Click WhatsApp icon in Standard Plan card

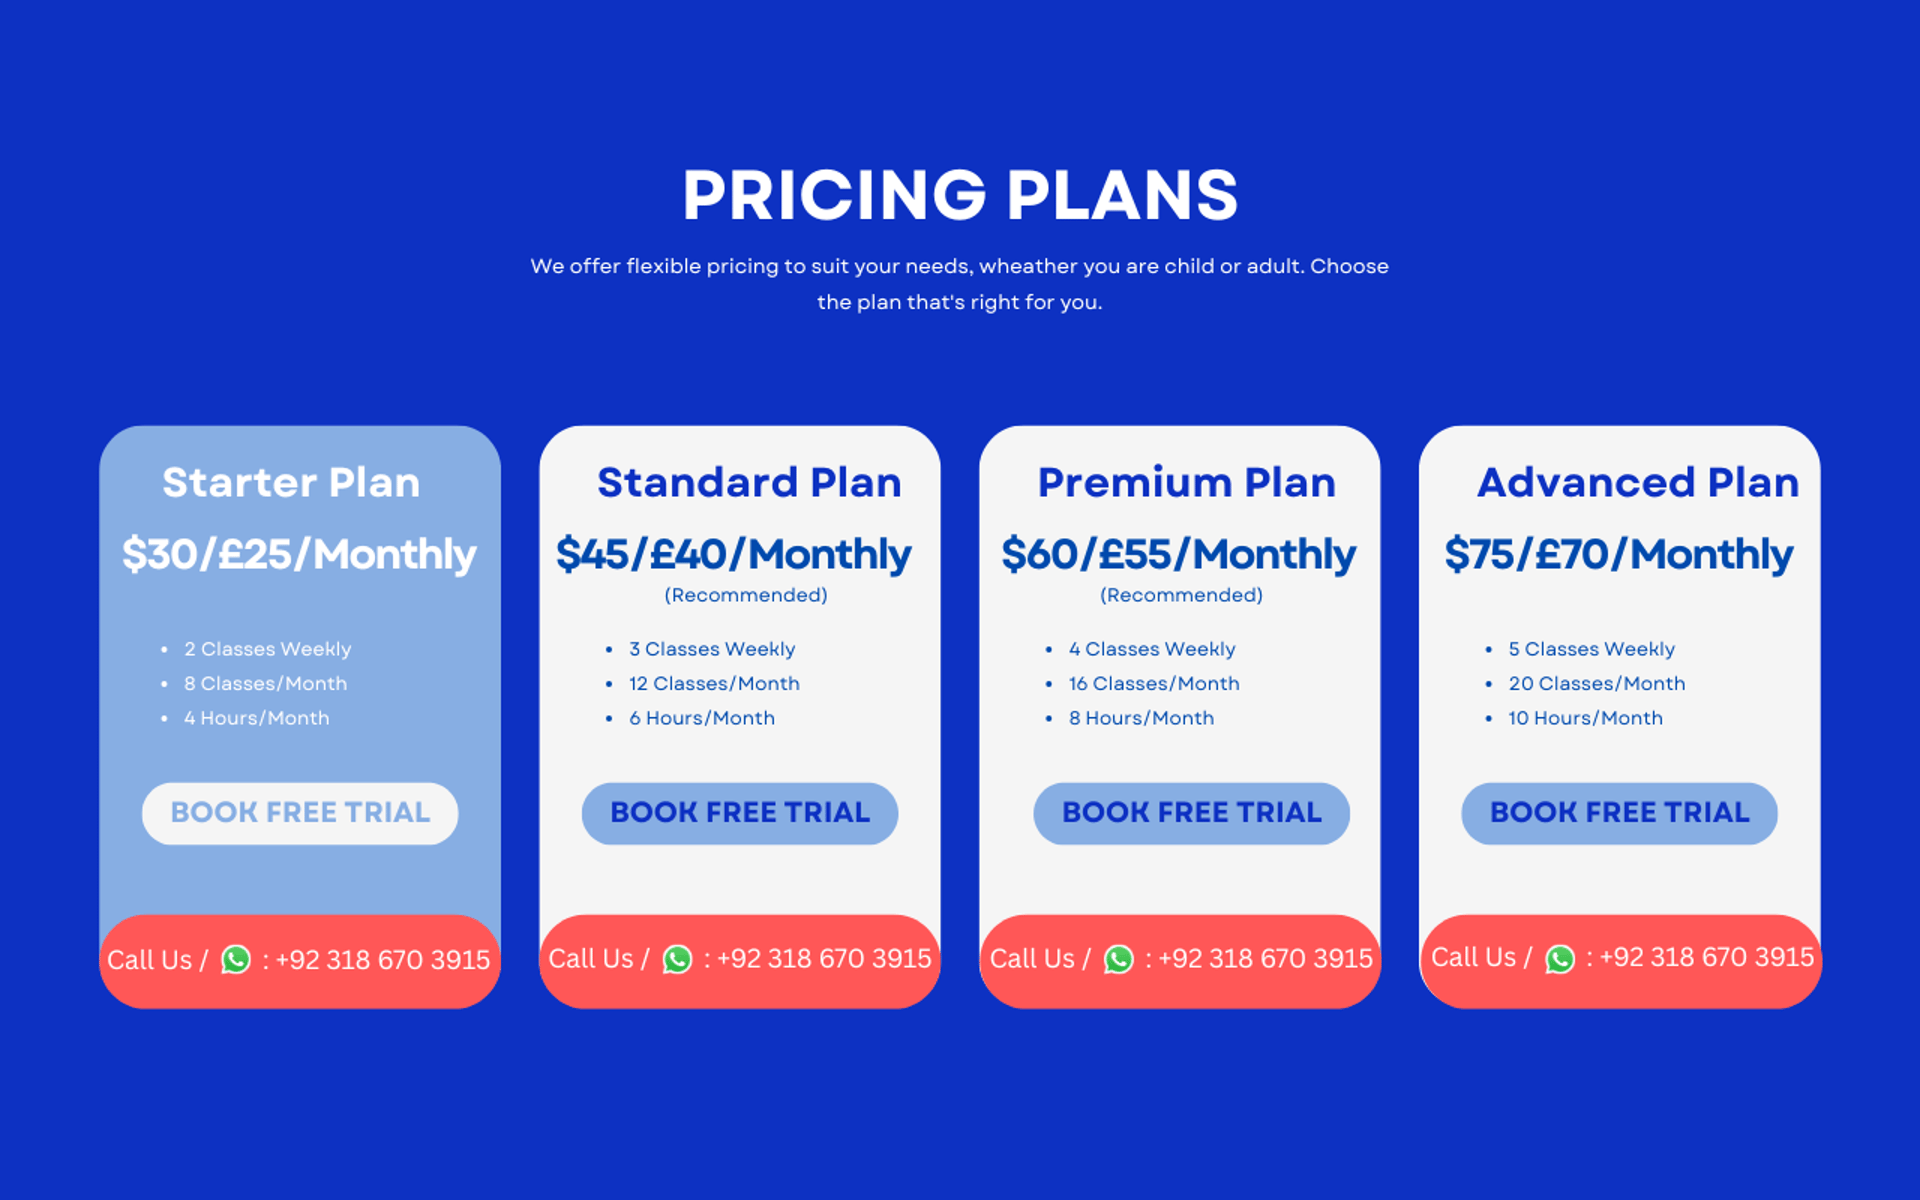click(677, 959)
